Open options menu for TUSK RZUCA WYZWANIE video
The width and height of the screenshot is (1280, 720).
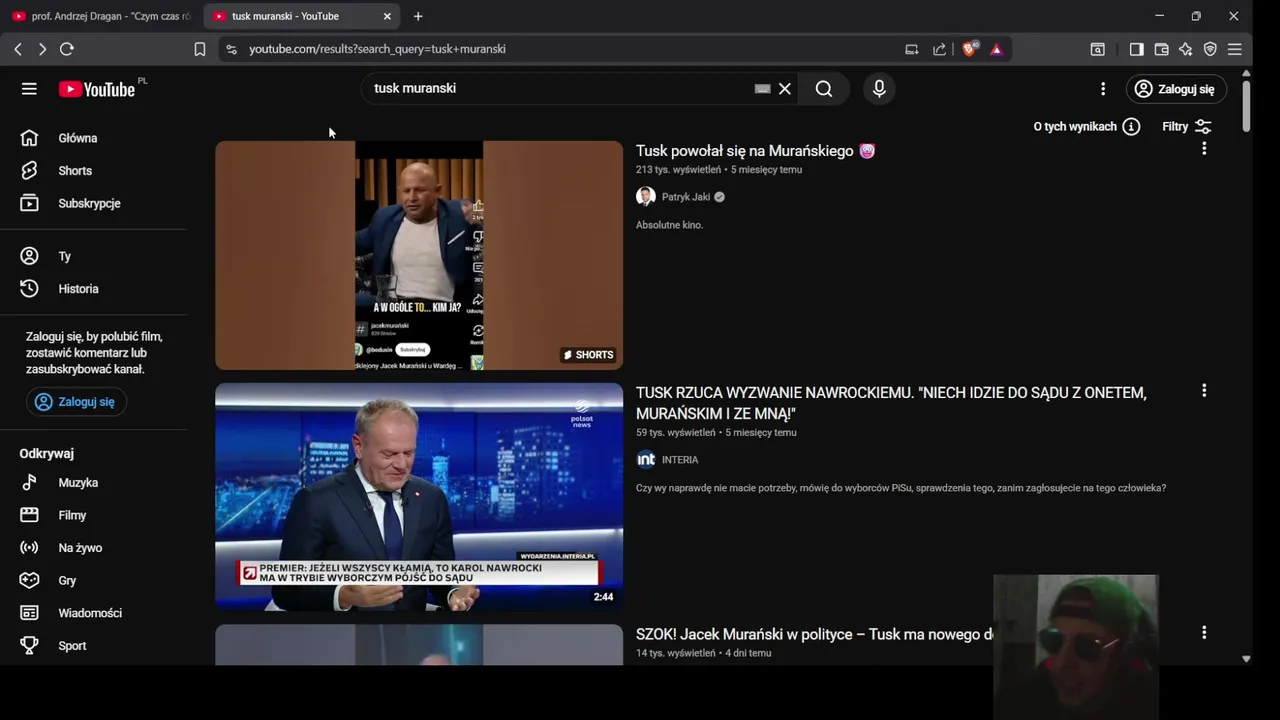[1204, 391]
